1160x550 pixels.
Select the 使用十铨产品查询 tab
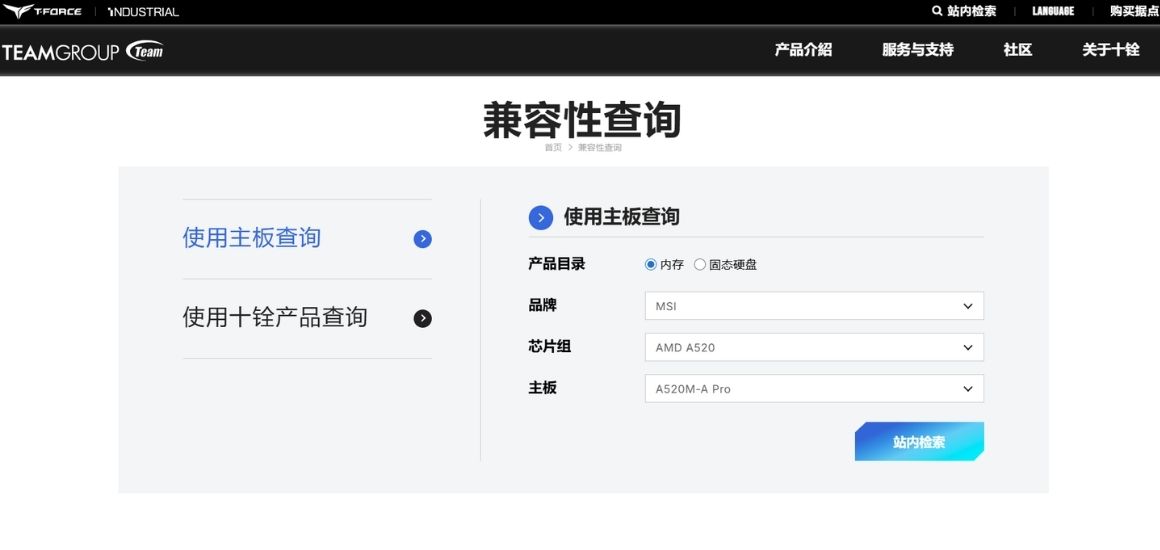point(274,318)
